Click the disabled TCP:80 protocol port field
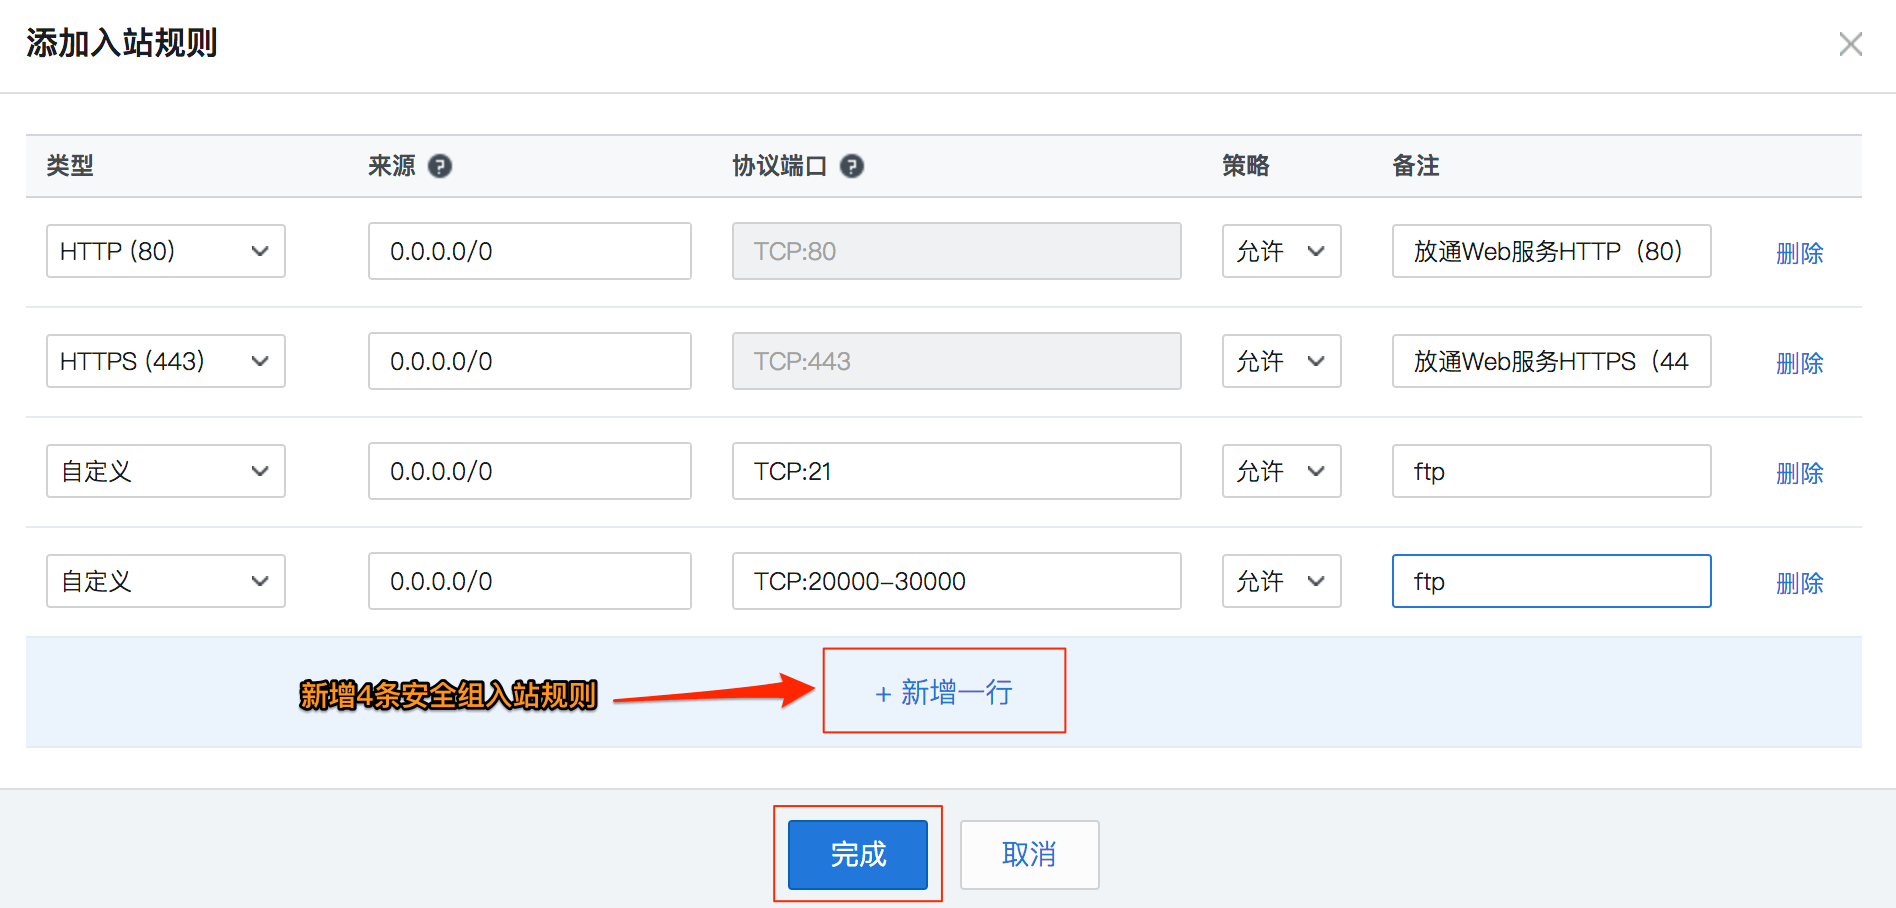Viewport: 1896px width, 908px height. [957, 251]
